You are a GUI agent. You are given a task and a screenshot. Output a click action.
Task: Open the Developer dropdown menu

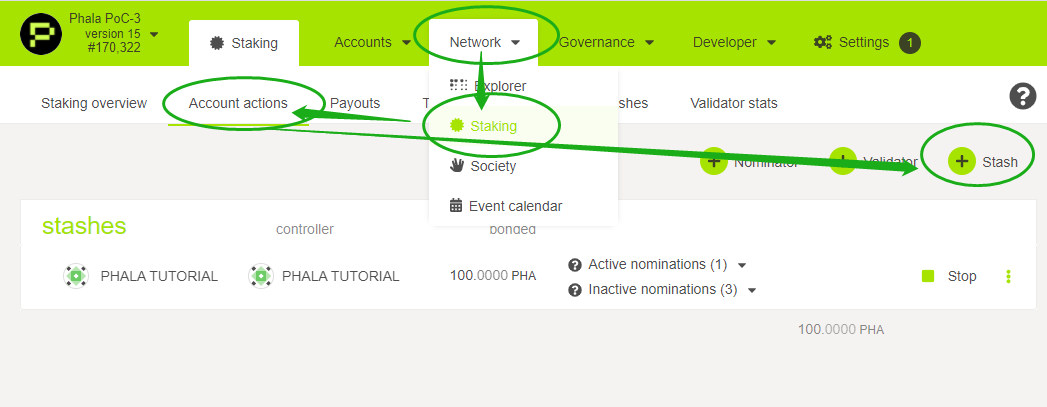click(734, 42)
